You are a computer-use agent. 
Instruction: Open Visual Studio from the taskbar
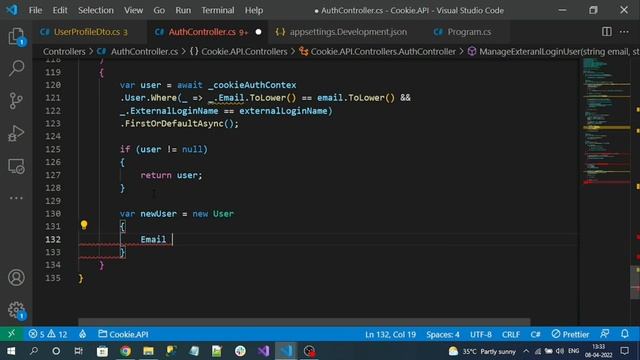point(263,351)
